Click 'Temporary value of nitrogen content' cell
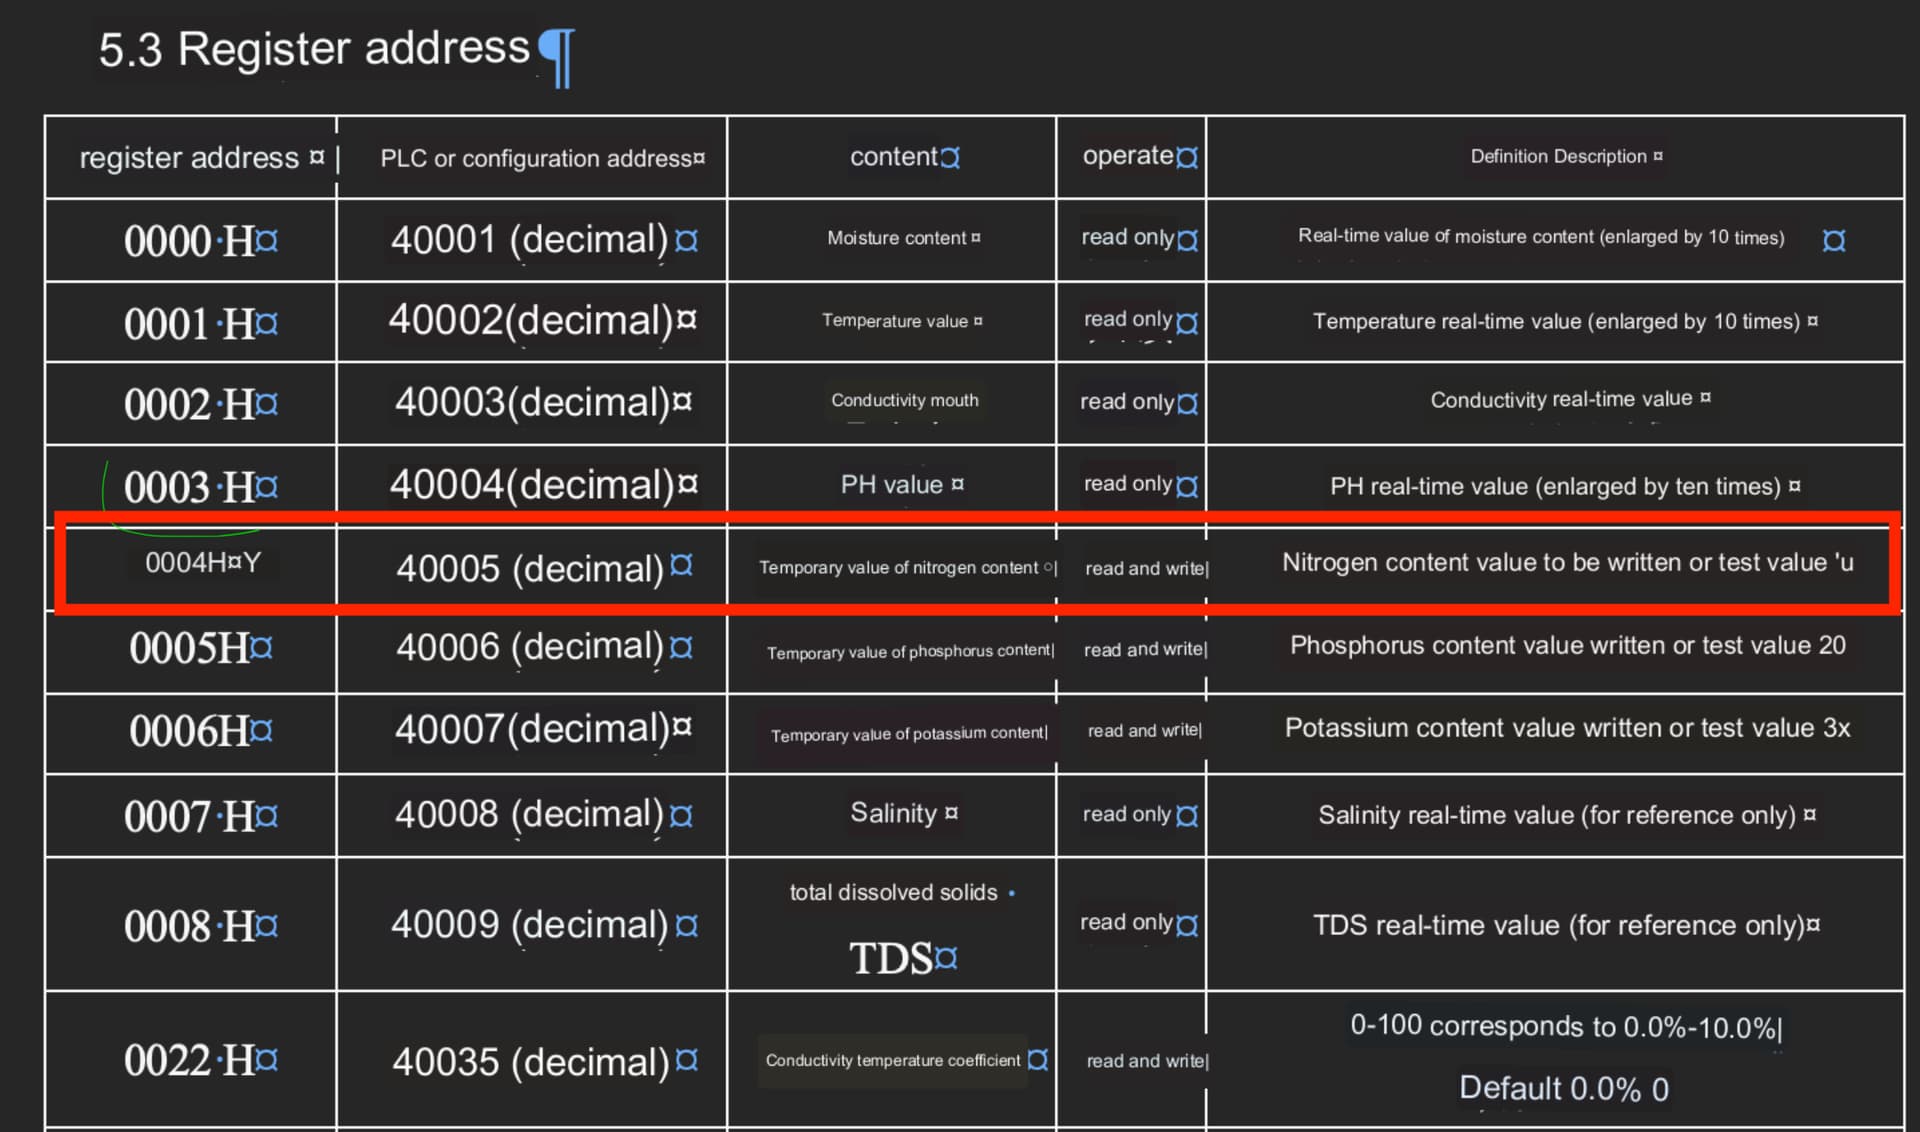 click(898, 568)
